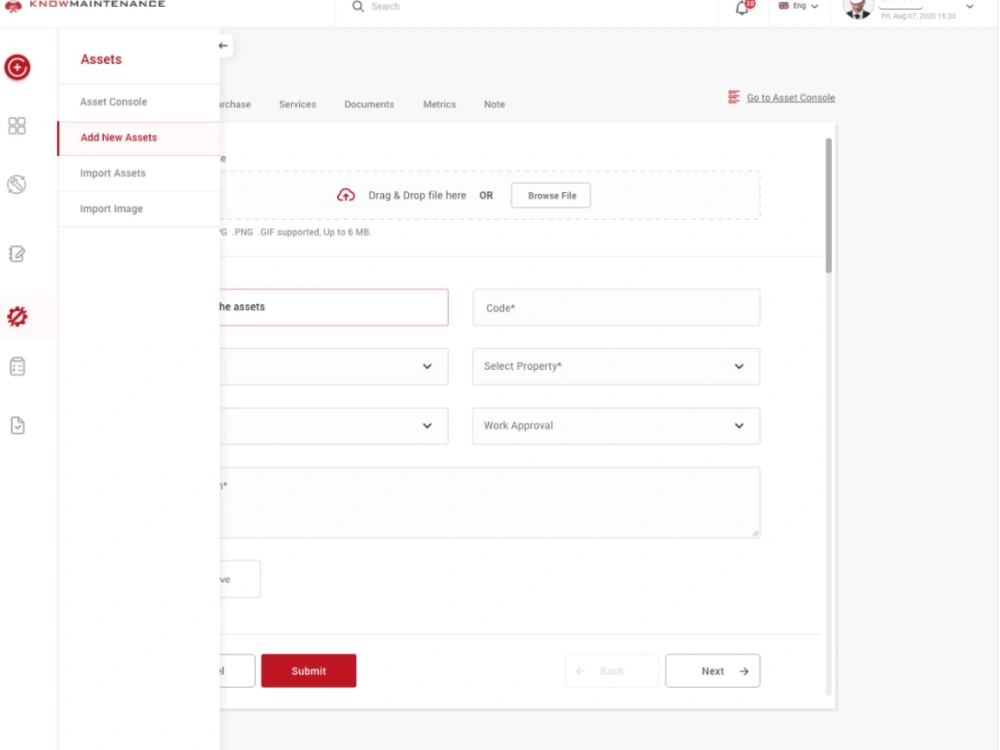Screen dimensions: 1000x750
Task: Switch to the Services tab
Action: click(x=297, y=104)
